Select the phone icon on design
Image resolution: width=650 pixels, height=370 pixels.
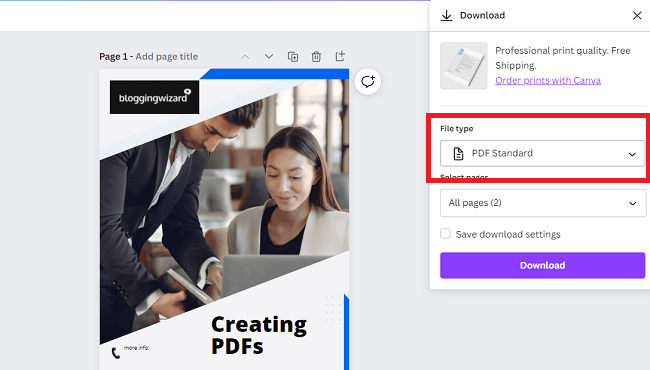pyautogui.click(x=116, y=353)
